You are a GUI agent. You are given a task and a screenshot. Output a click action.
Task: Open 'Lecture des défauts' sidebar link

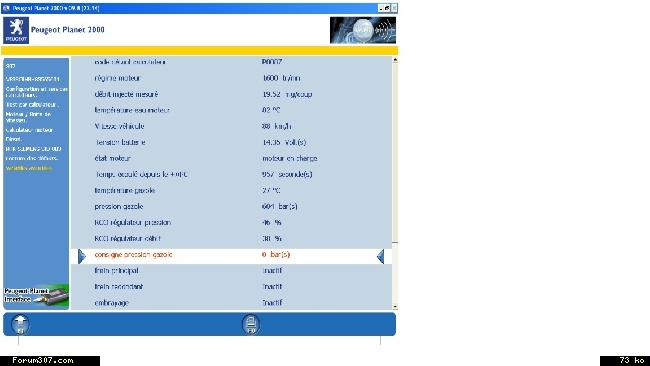tap(32, 158)
